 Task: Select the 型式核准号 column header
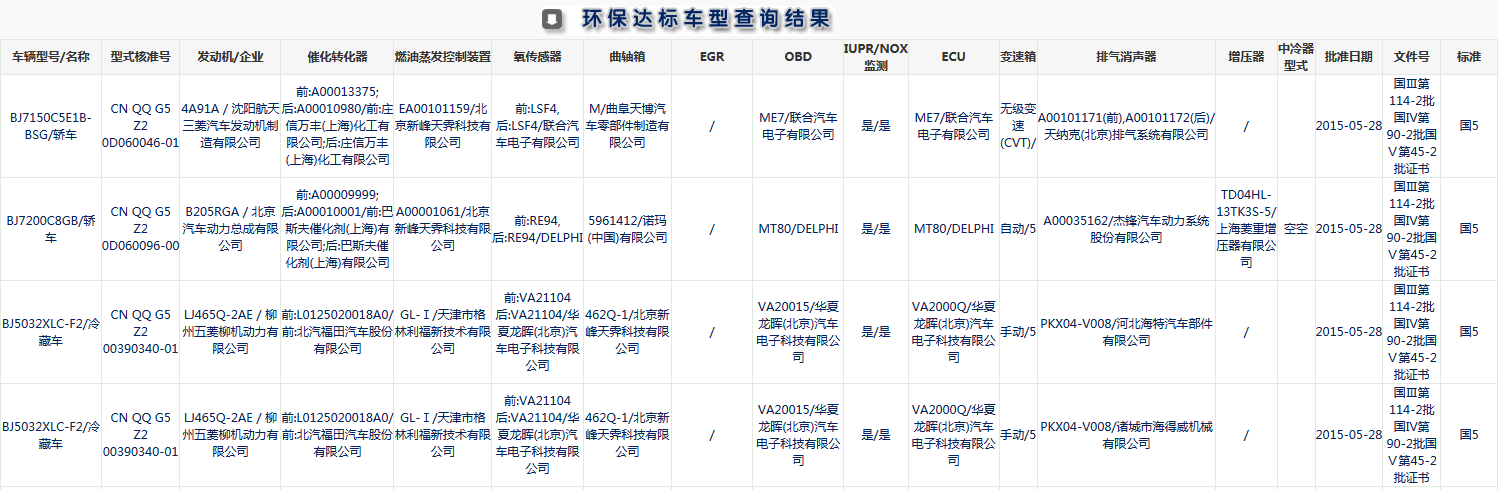point(141,57)
